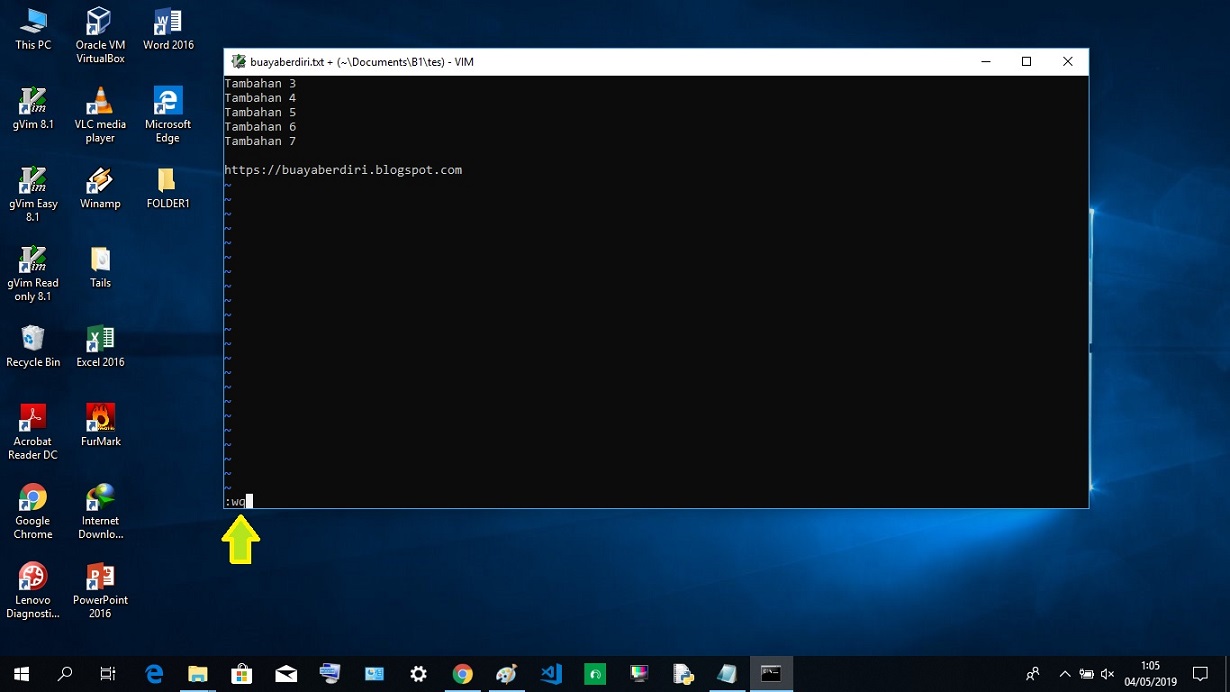Click the Vim icon in the title bar
The image size is (1230, 692).
tap(238, 61)
